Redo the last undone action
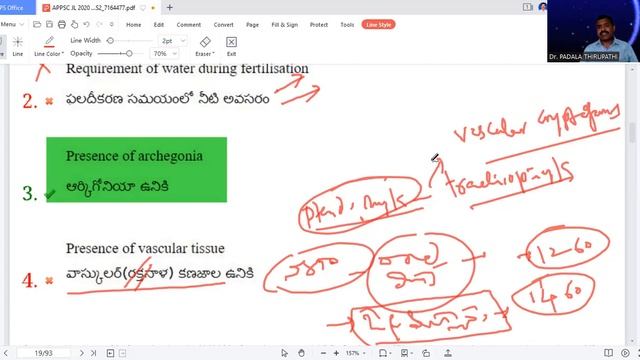640x360 pixels. click(x=99, y=24)
